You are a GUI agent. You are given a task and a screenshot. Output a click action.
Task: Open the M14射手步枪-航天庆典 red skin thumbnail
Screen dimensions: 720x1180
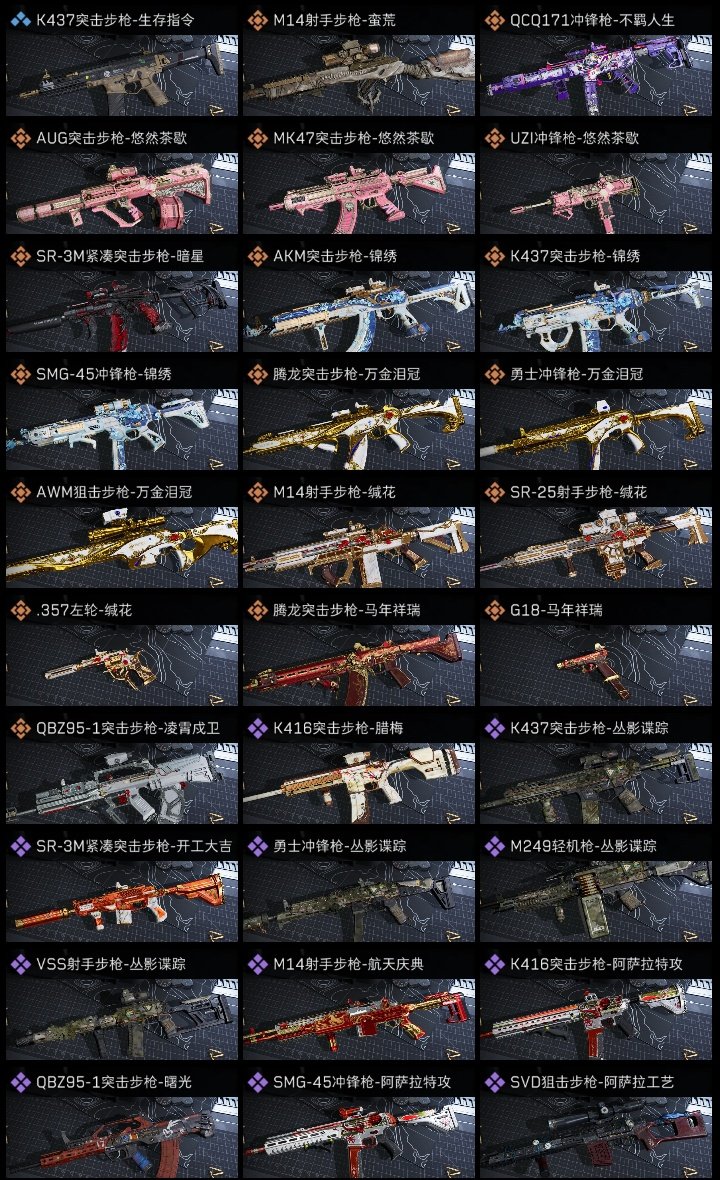[x=359, y=1020]
